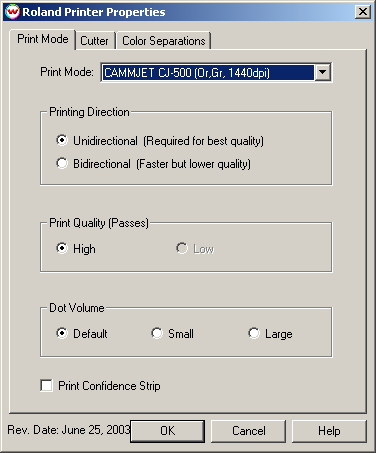Close the Roland Printer Properties dialog
Screen dimensions: 376x453
pos(363,12)
